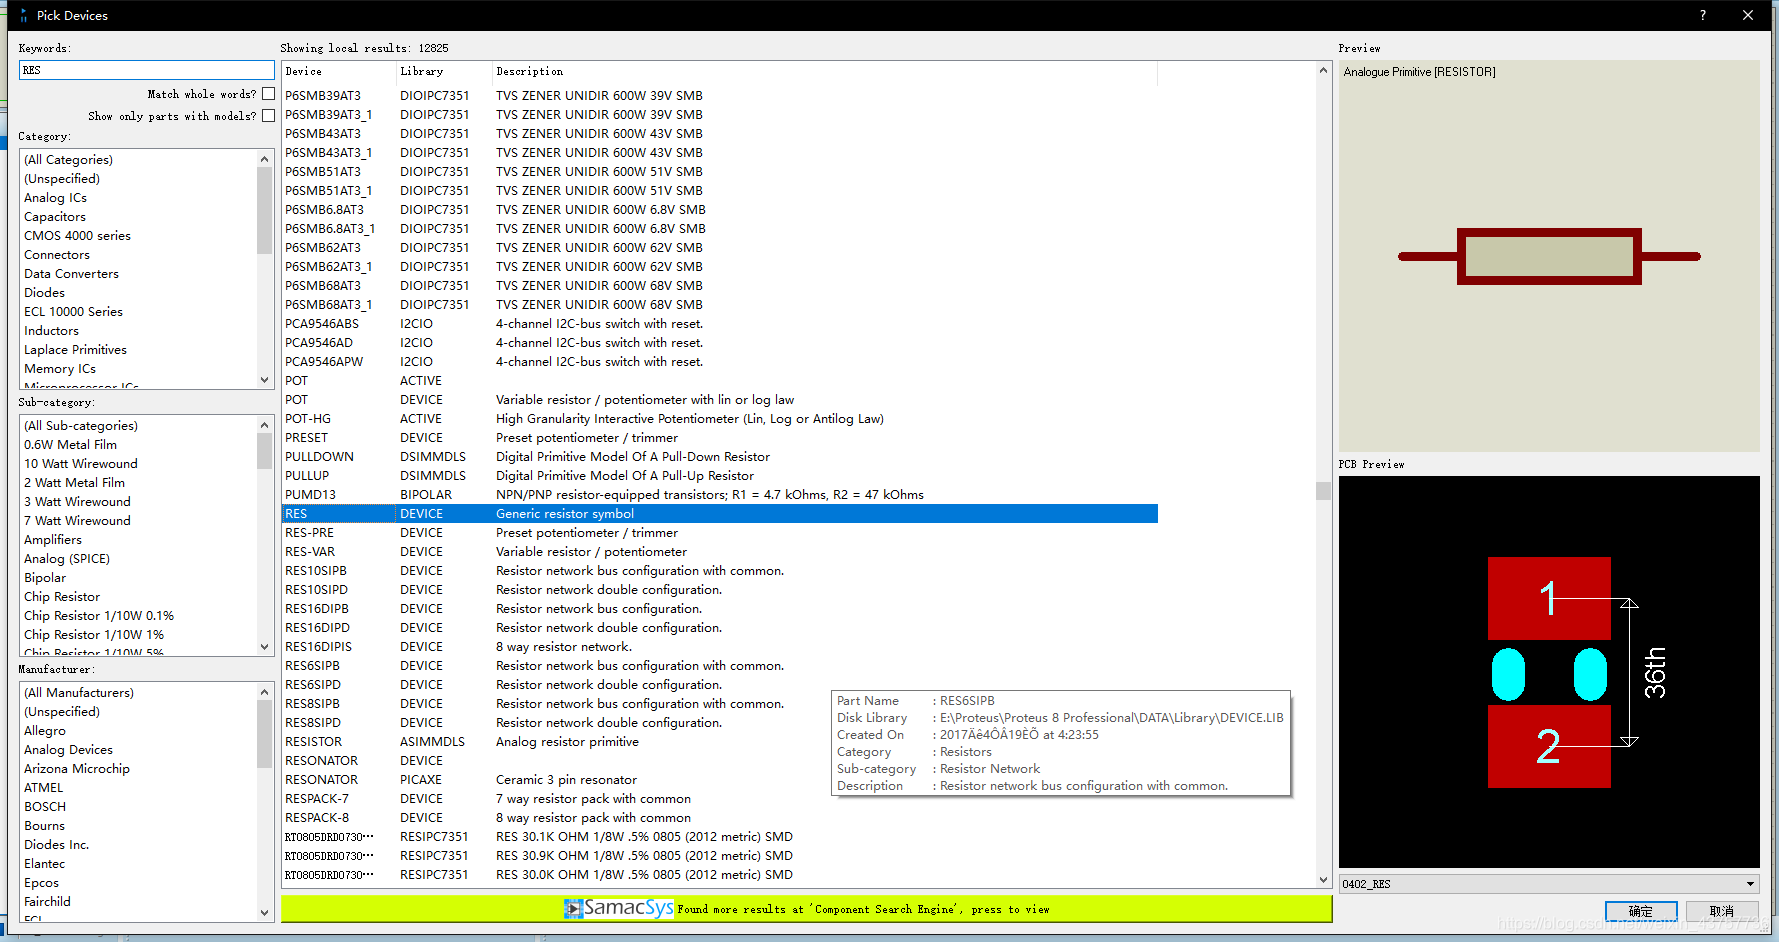This screenshot has height=942, width=1779.
Task: Select the PRESET device row
Action: pyautogui.click(x=720, y=437)
